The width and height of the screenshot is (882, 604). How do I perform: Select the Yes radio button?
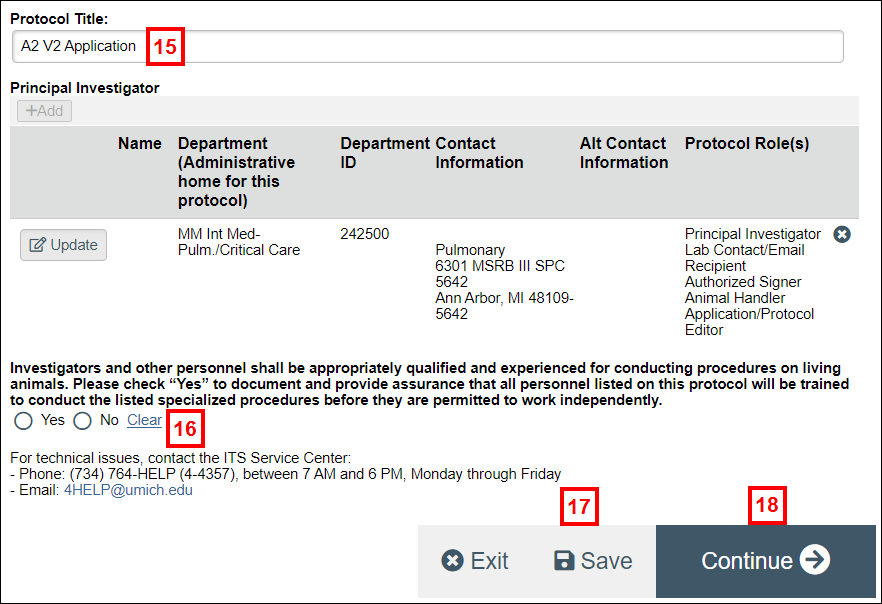pos(24,421)
